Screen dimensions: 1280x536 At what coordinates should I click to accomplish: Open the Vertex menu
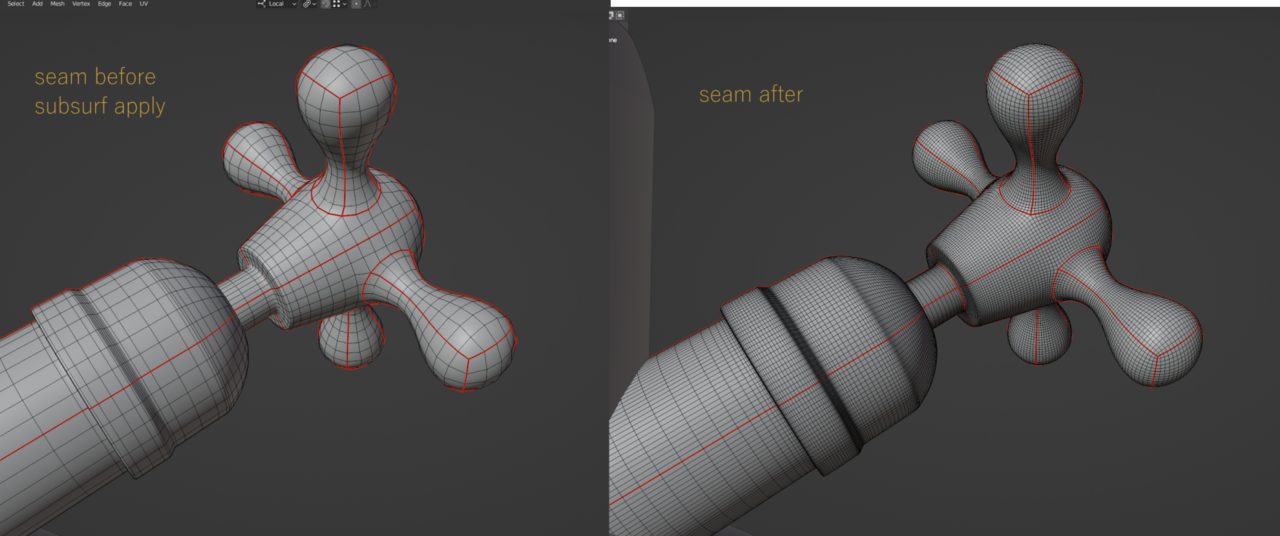click(x=81, y=4)
